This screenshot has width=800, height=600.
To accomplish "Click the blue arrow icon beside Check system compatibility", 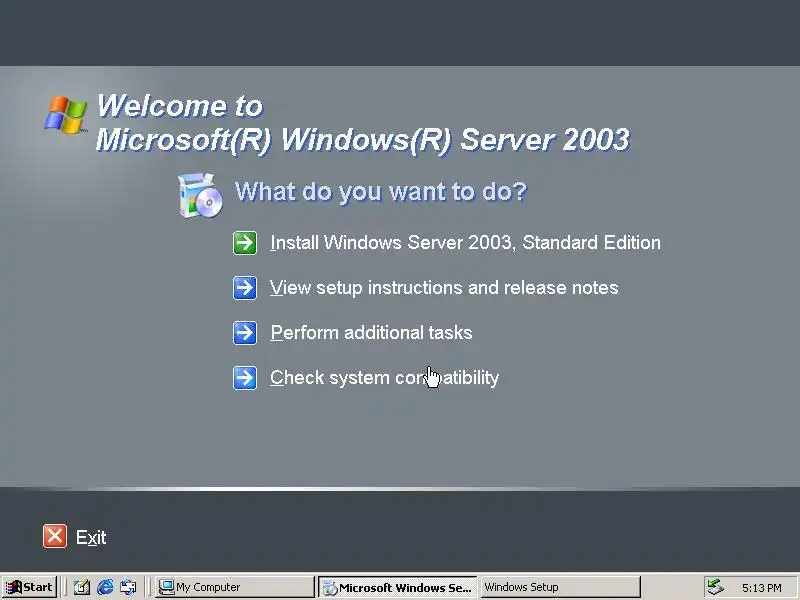I will point(245,378).
